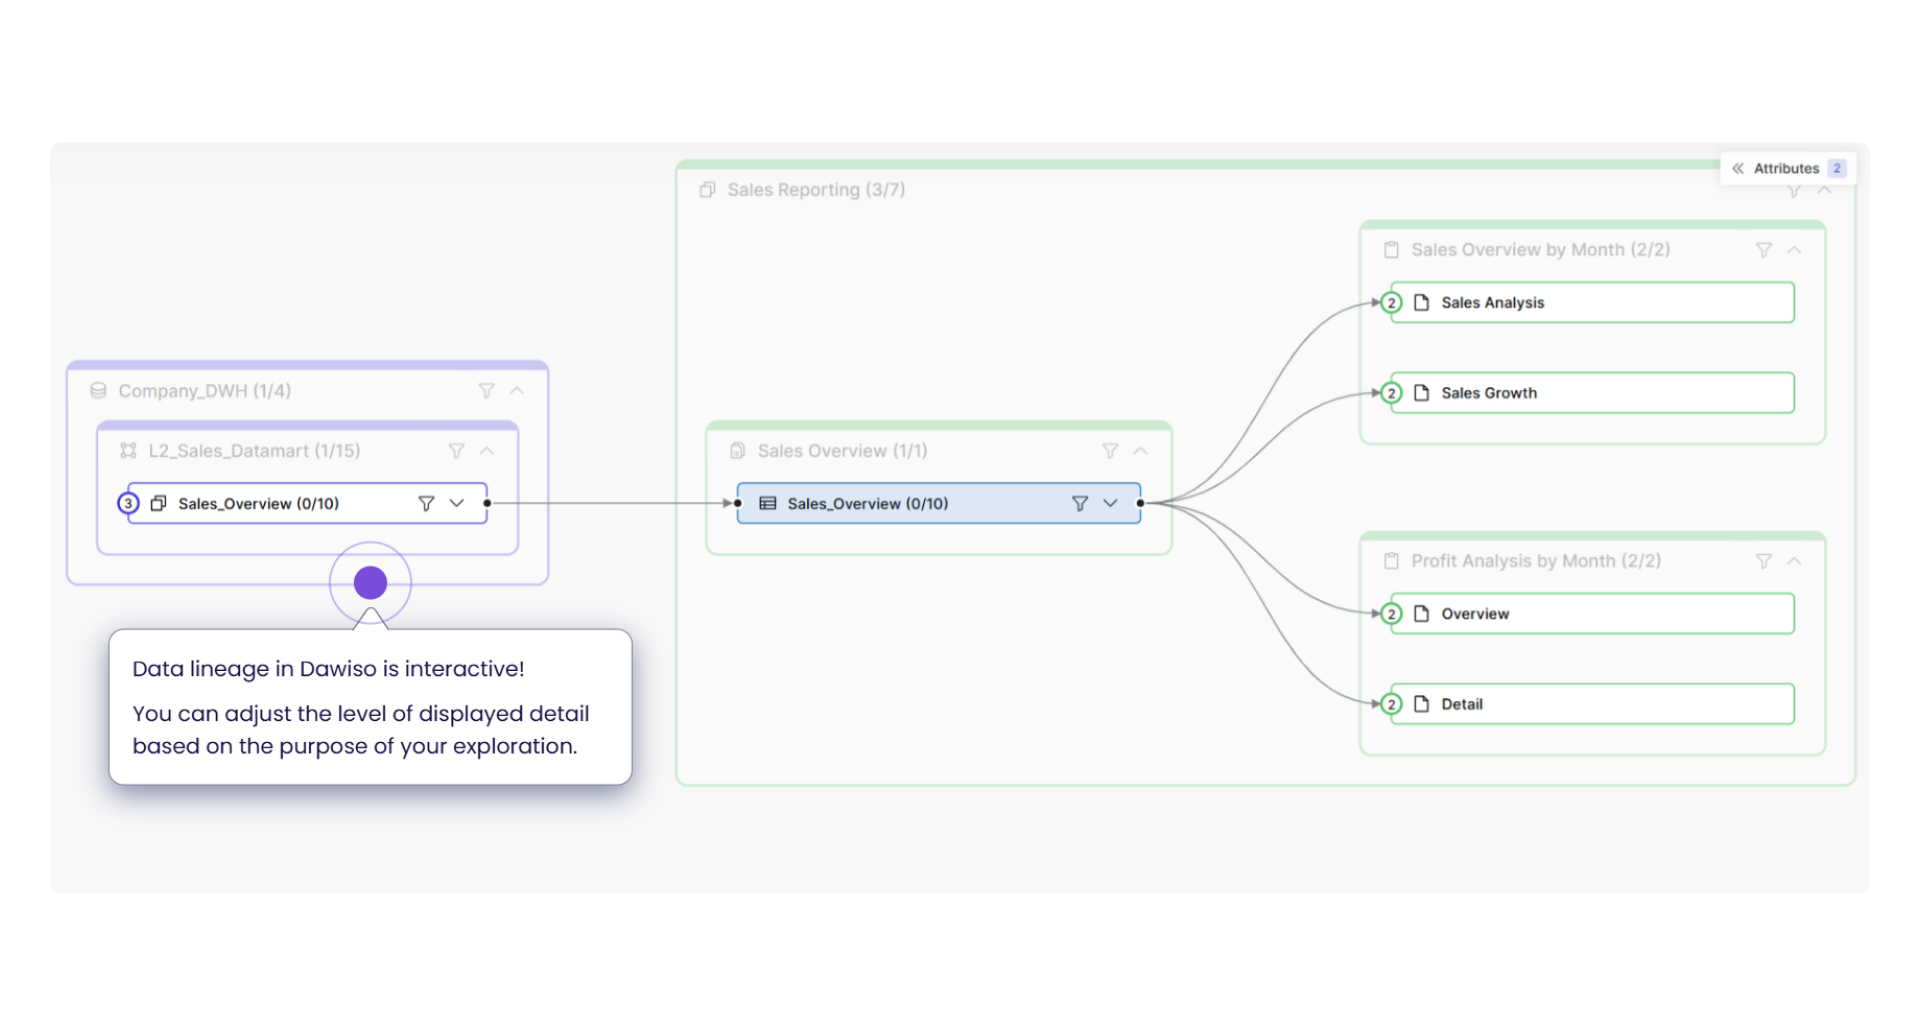Click the copy icon on the left Sales_Overview node
The width and height of the screenshot is (1920, 1035).
click(159, 503)
